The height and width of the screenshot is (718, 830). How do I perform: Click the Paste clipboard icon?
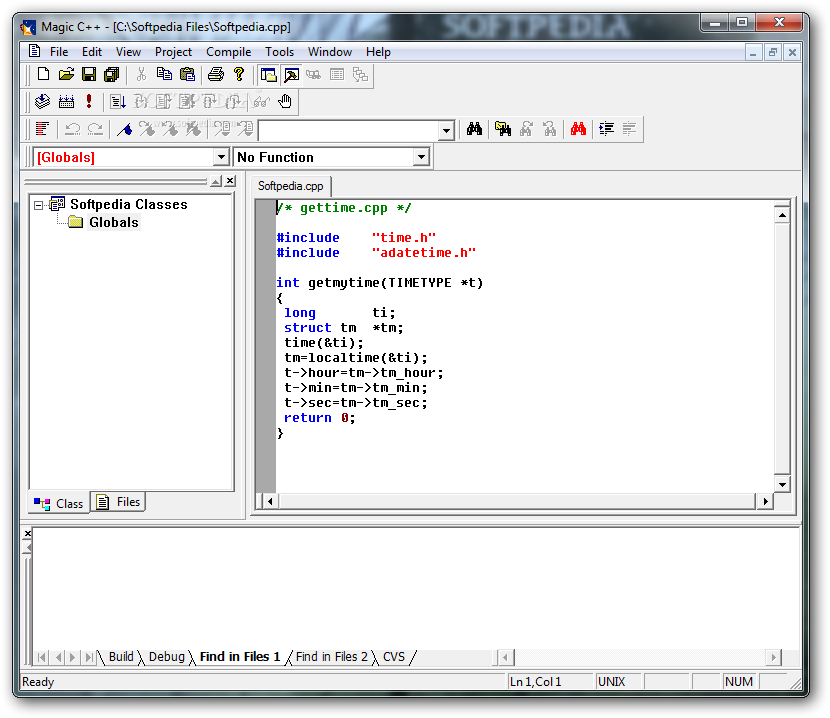click(187, 74)
